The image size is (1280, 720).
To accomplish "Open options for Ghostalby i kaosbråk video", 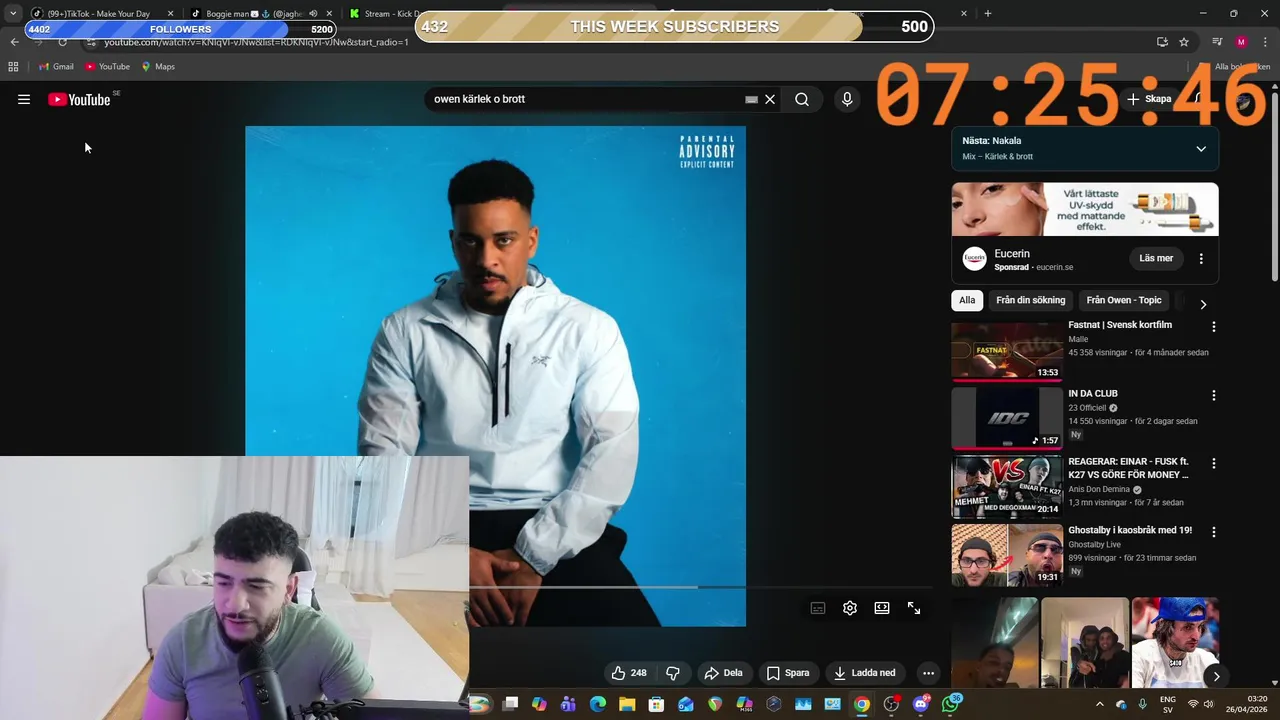I will pyautogui.click(x=1214, y=533).
